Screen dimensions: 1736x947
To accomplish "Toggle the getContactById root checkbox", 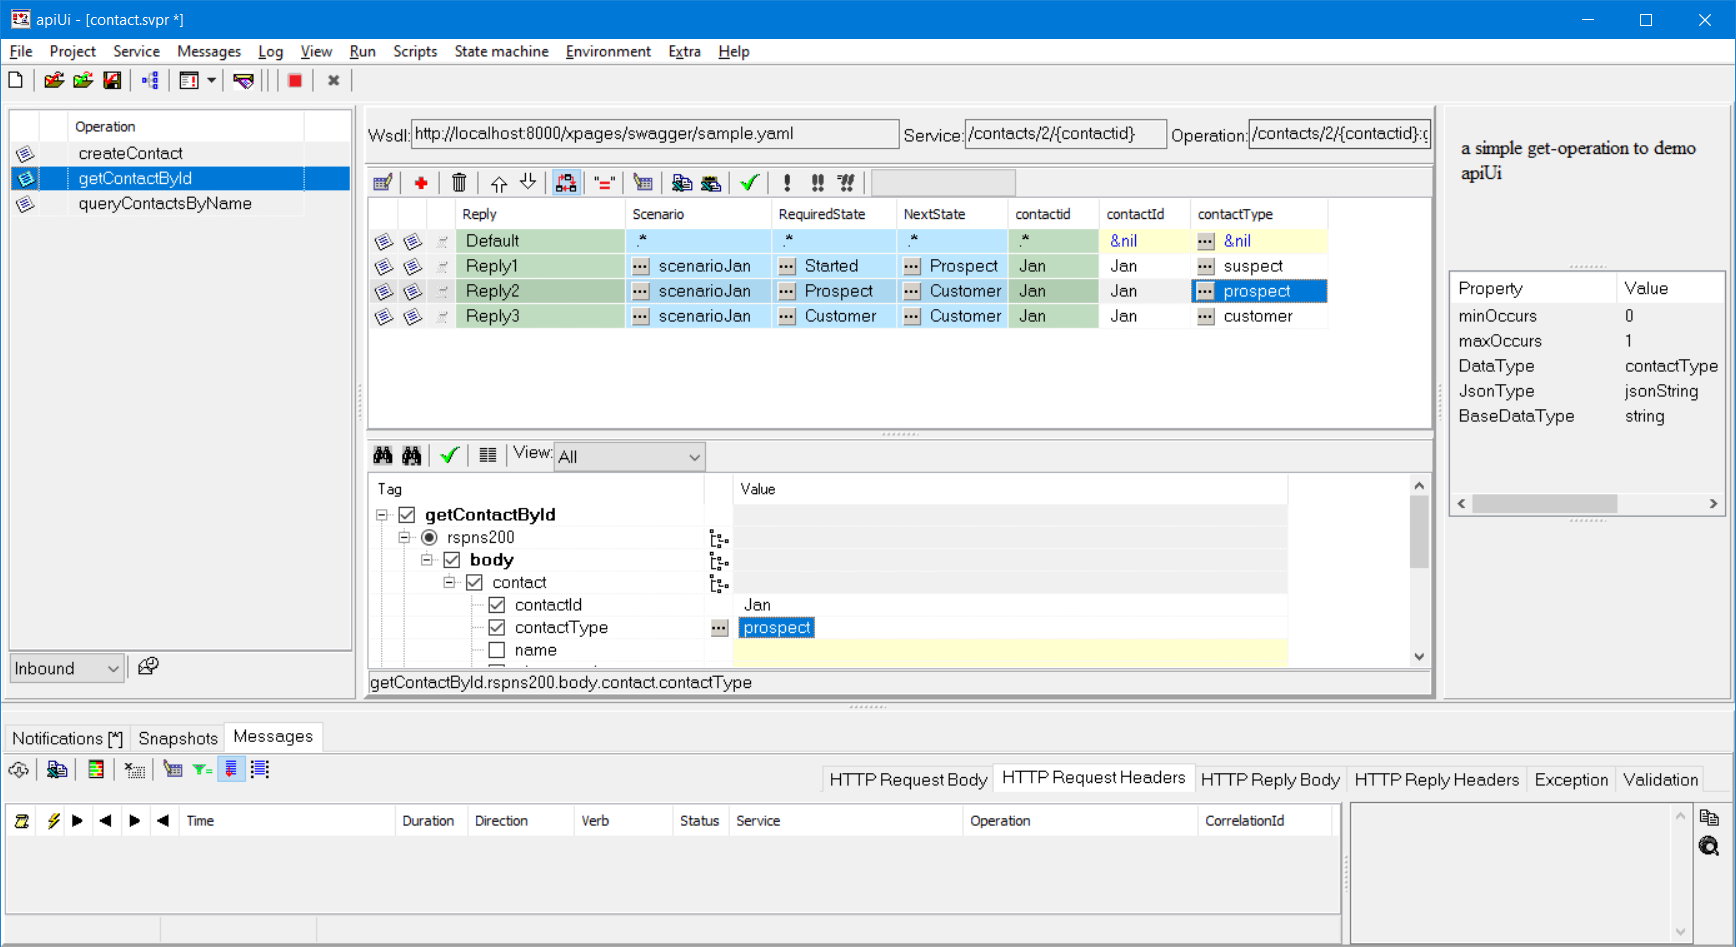I will pyautogui.click(x=407, y=515).
